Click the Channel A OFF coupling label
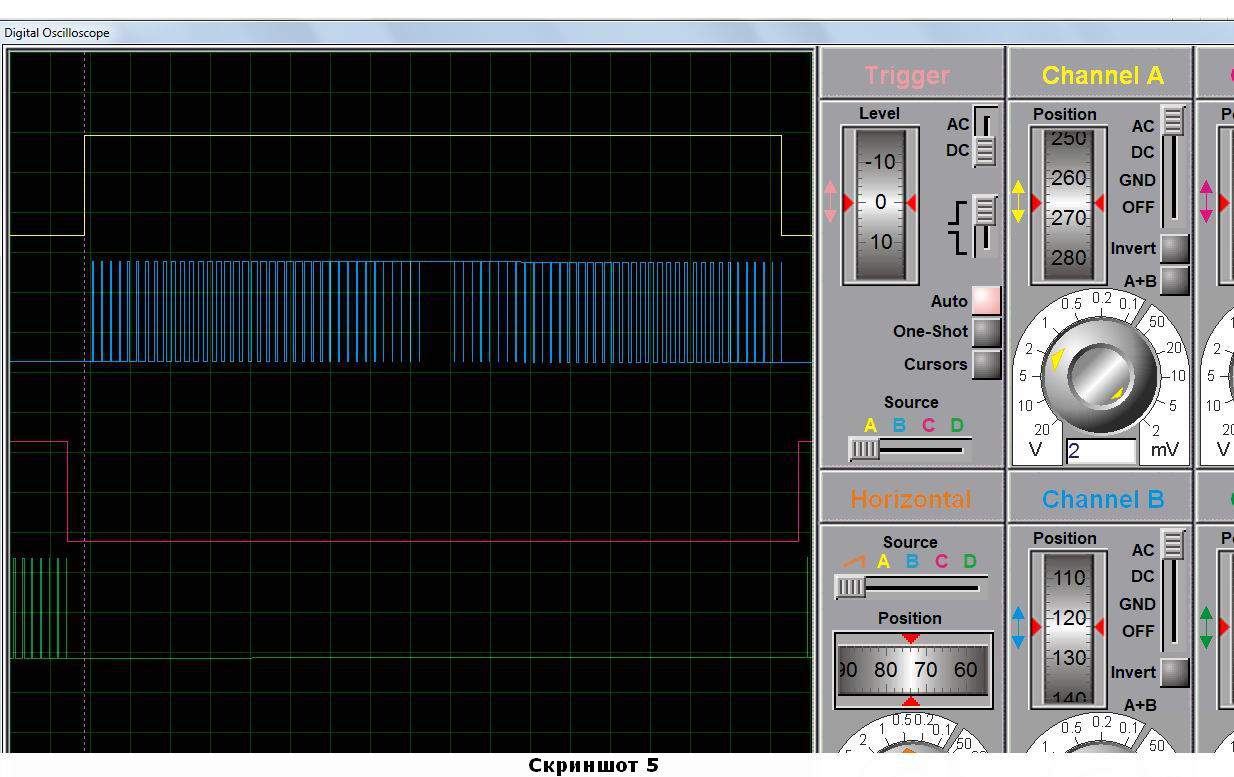1234x777 pixels. point(1139,207)
